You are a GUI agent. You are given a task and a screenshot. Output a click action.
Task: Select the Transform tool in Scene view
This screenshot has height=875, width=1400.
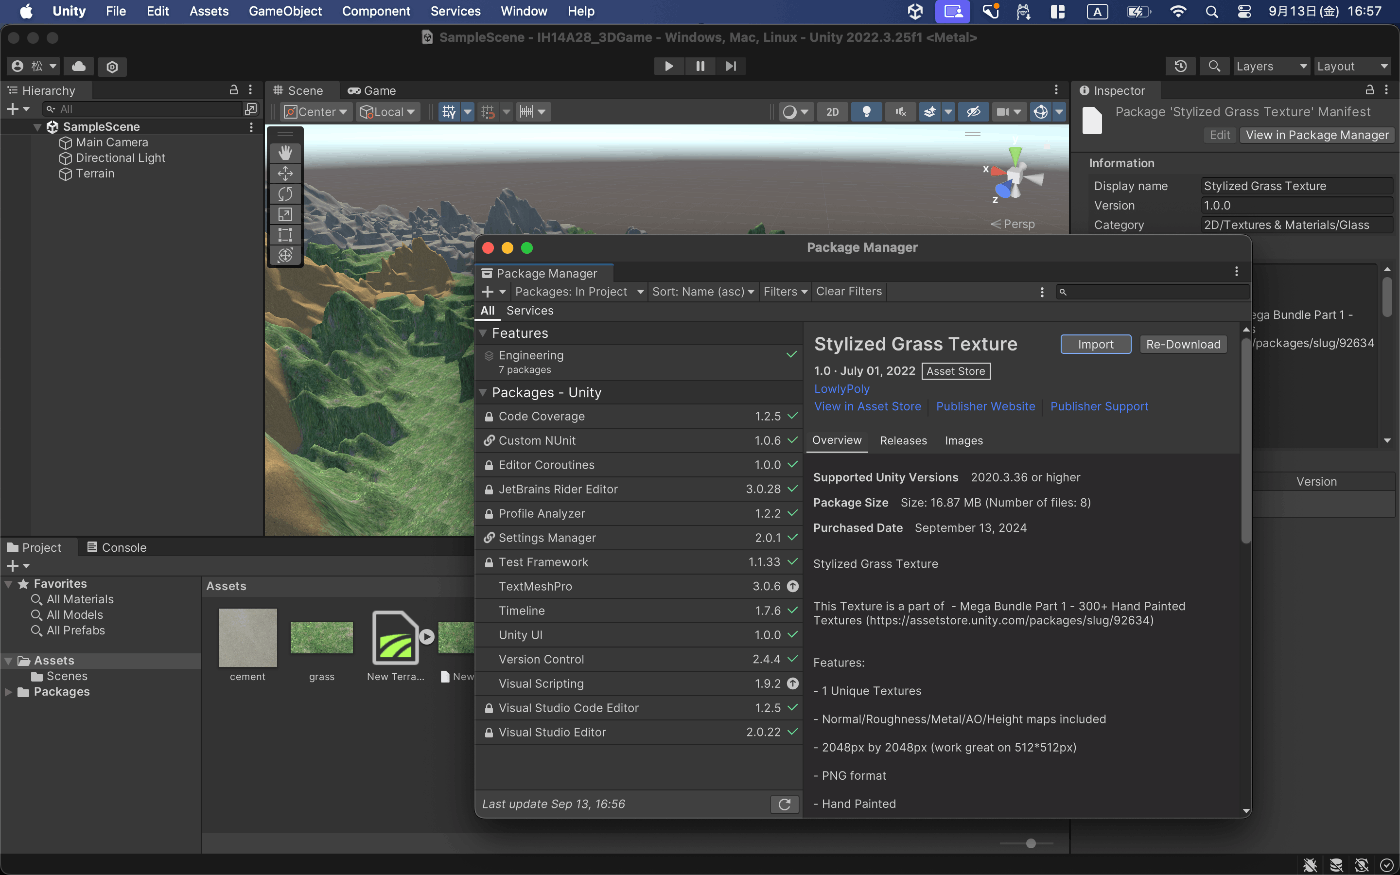pos(285,255)
